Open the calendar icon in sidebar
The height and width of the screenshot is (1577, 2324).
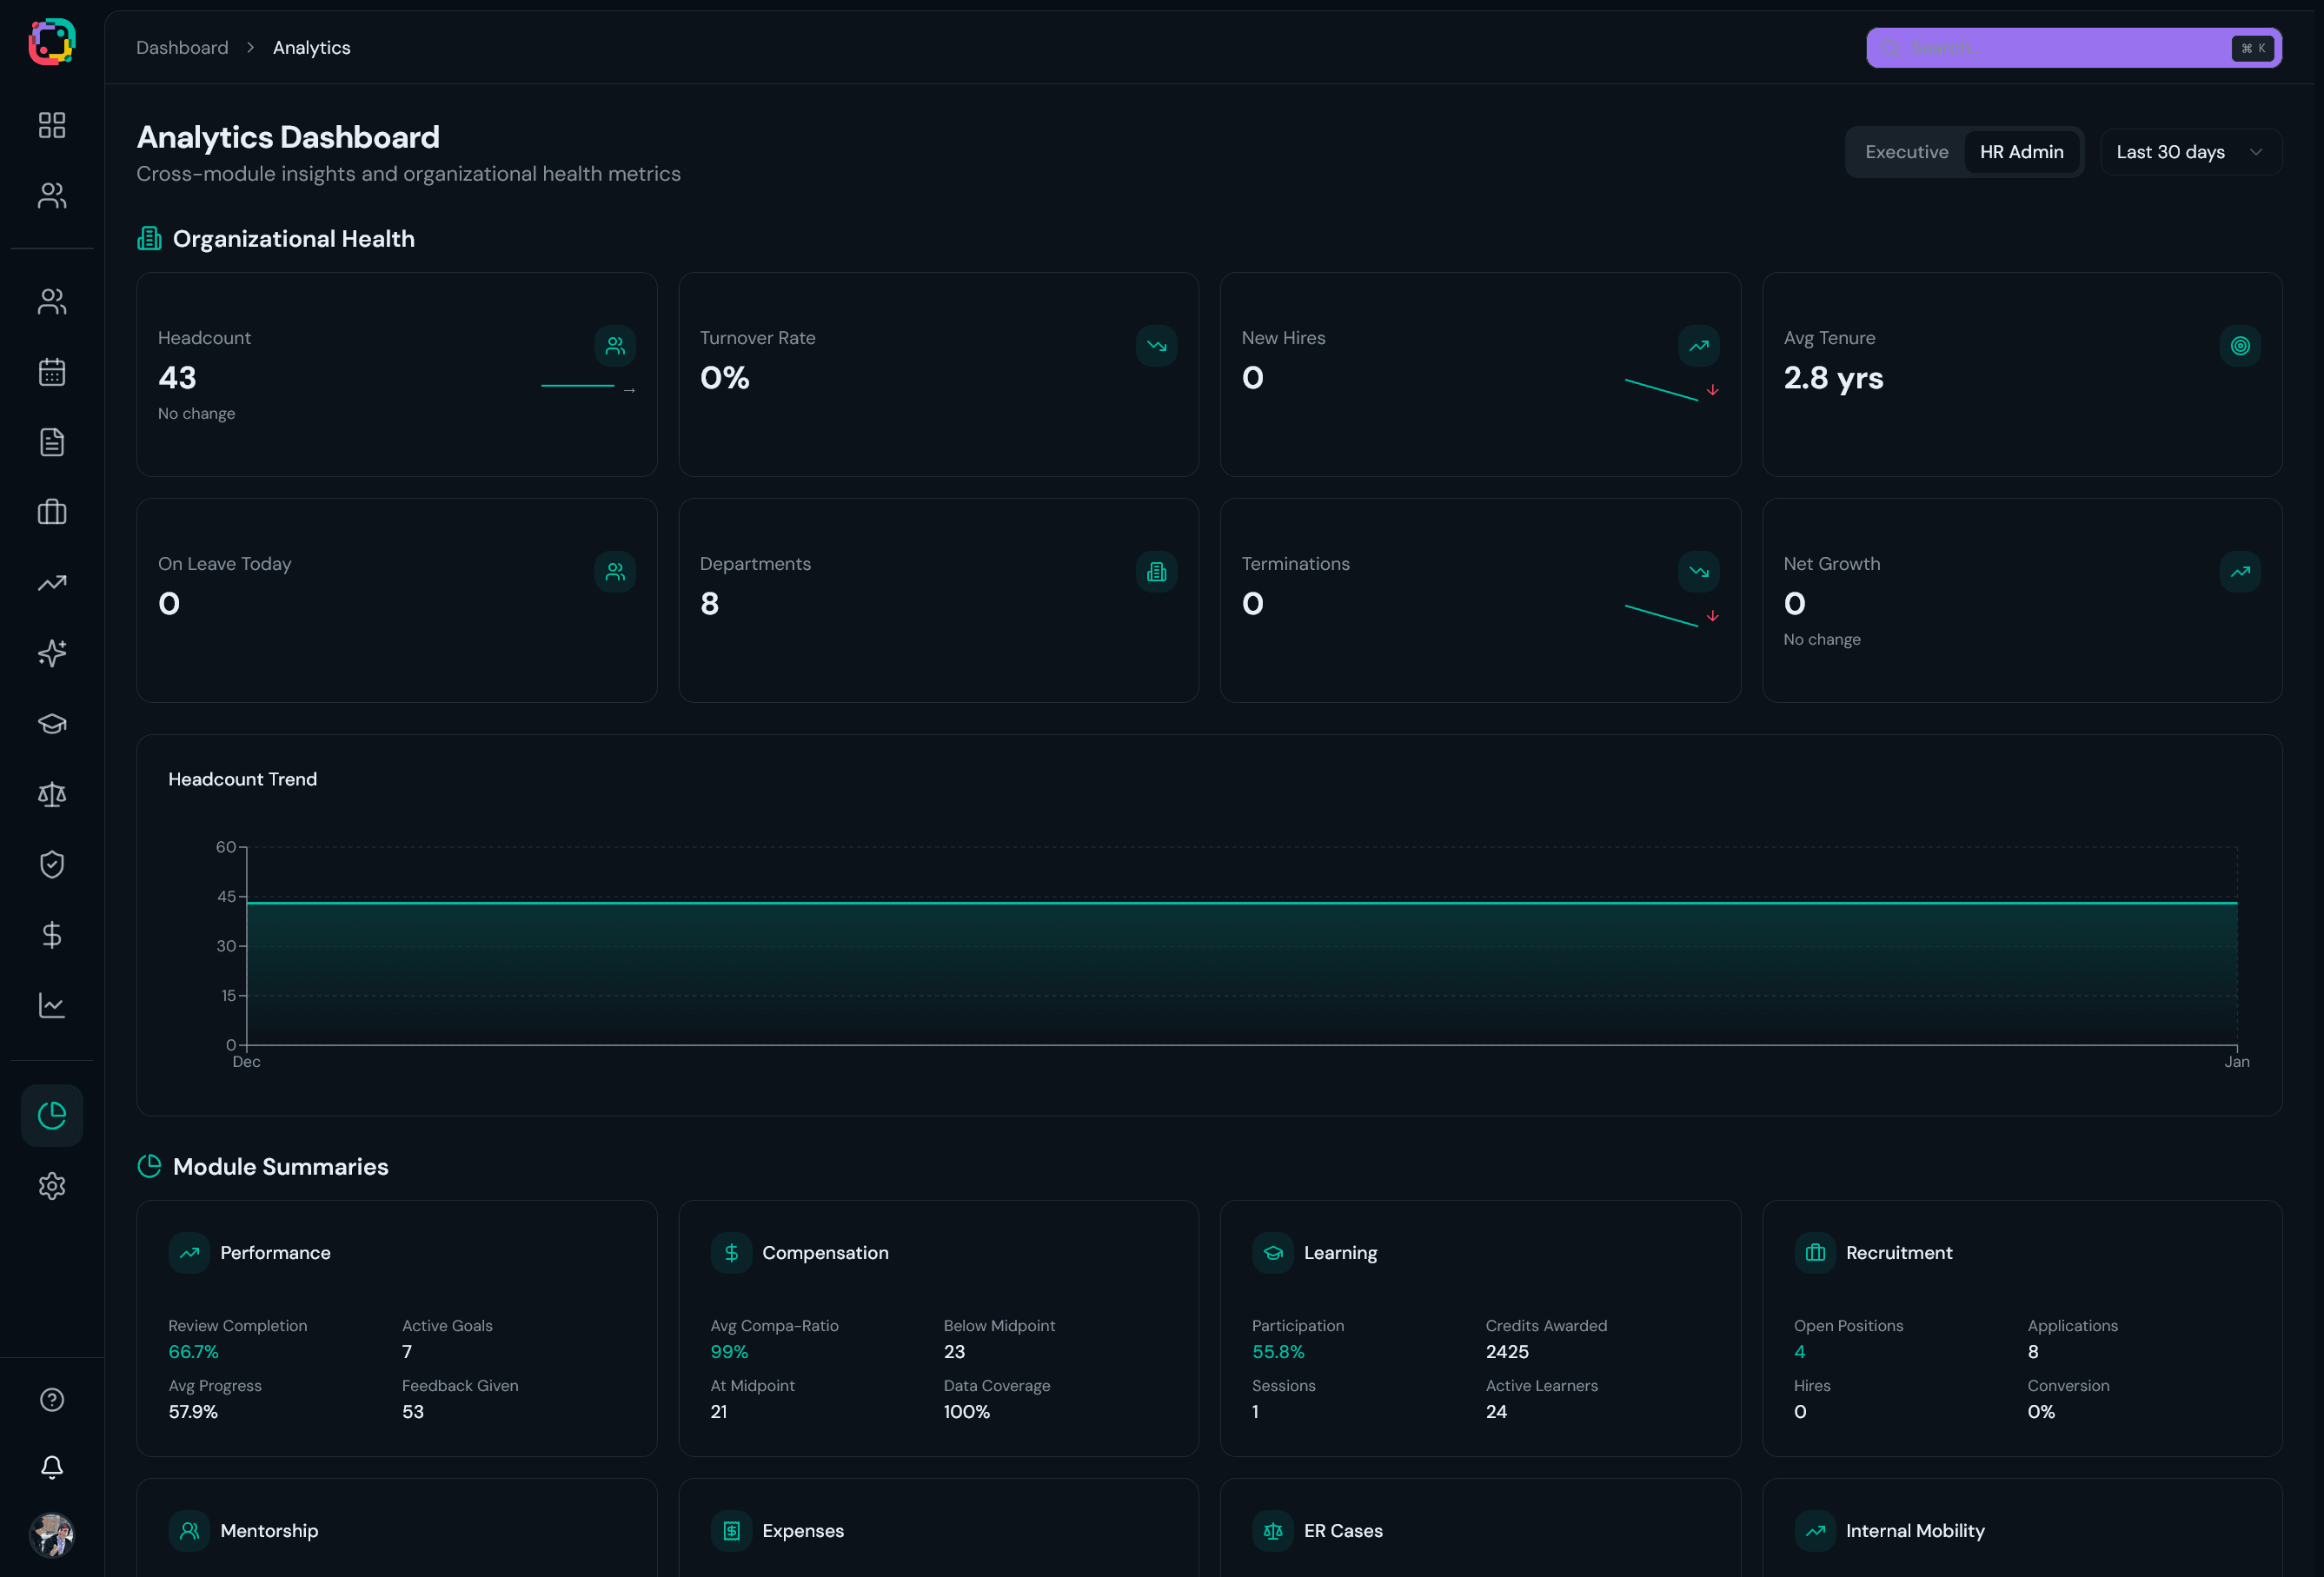click(x=52, y=372)
